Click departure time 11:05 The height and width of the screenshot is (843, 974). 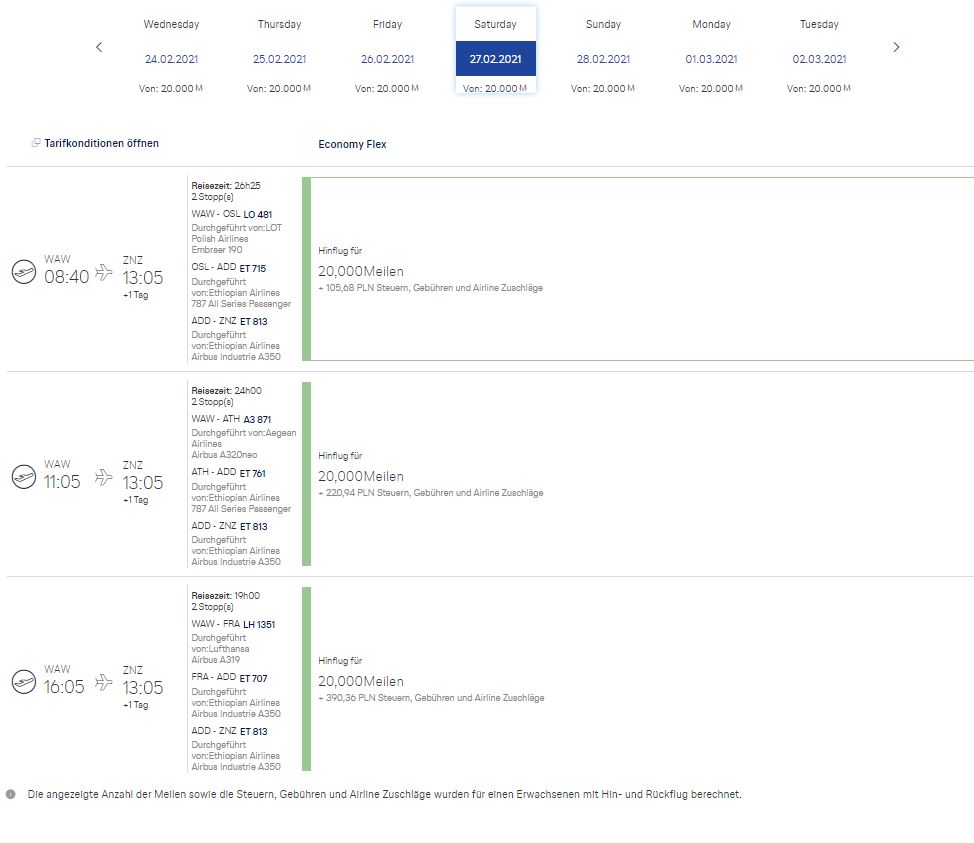pos(62,482)
